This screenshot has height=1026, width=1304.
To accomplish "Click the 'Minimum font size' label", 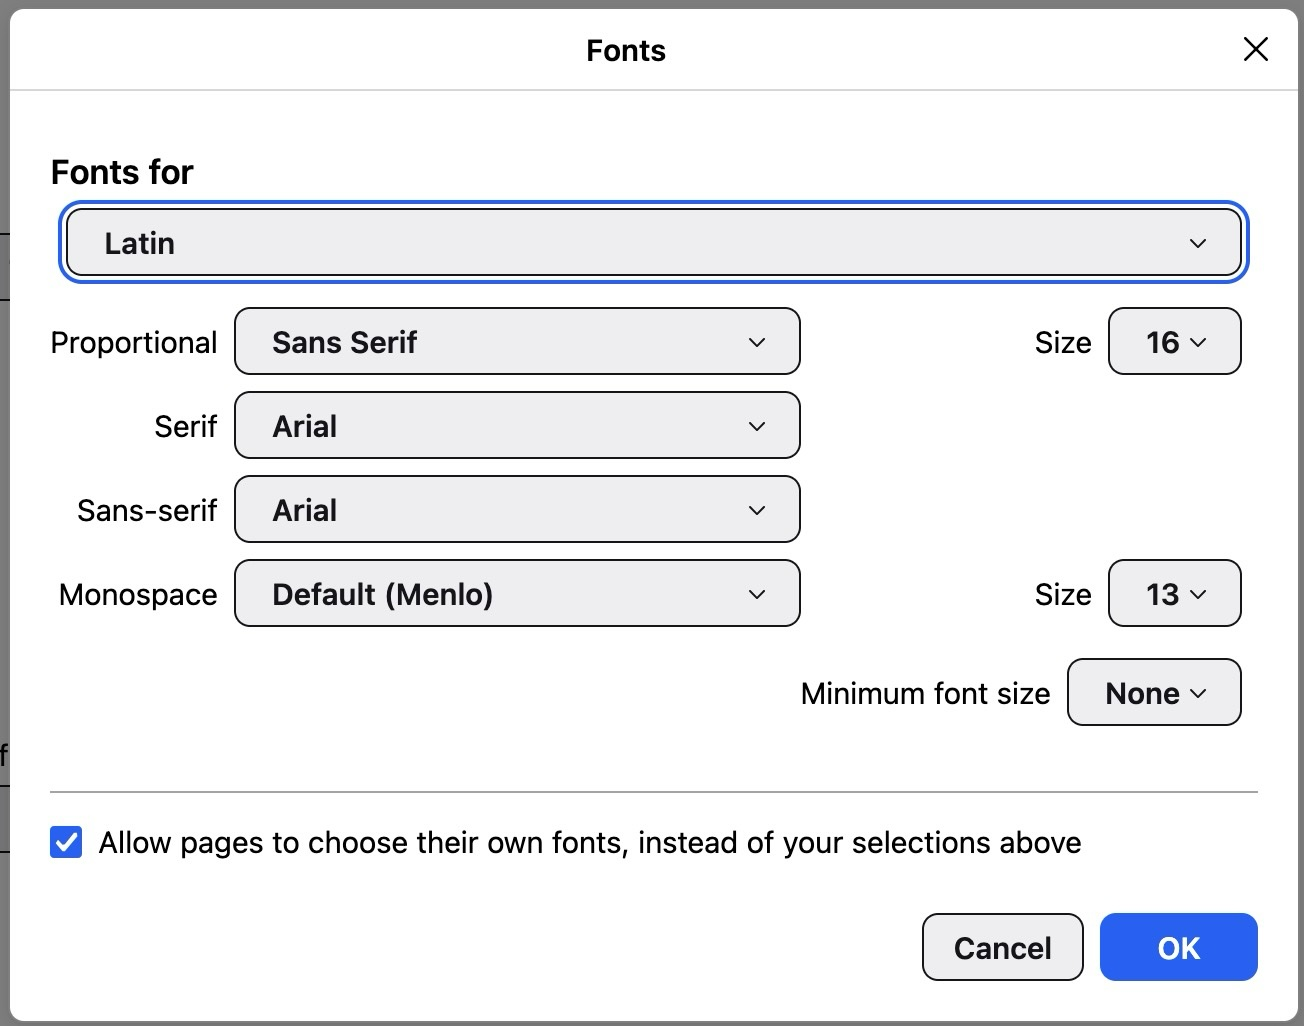I will (x=925, y=693).
